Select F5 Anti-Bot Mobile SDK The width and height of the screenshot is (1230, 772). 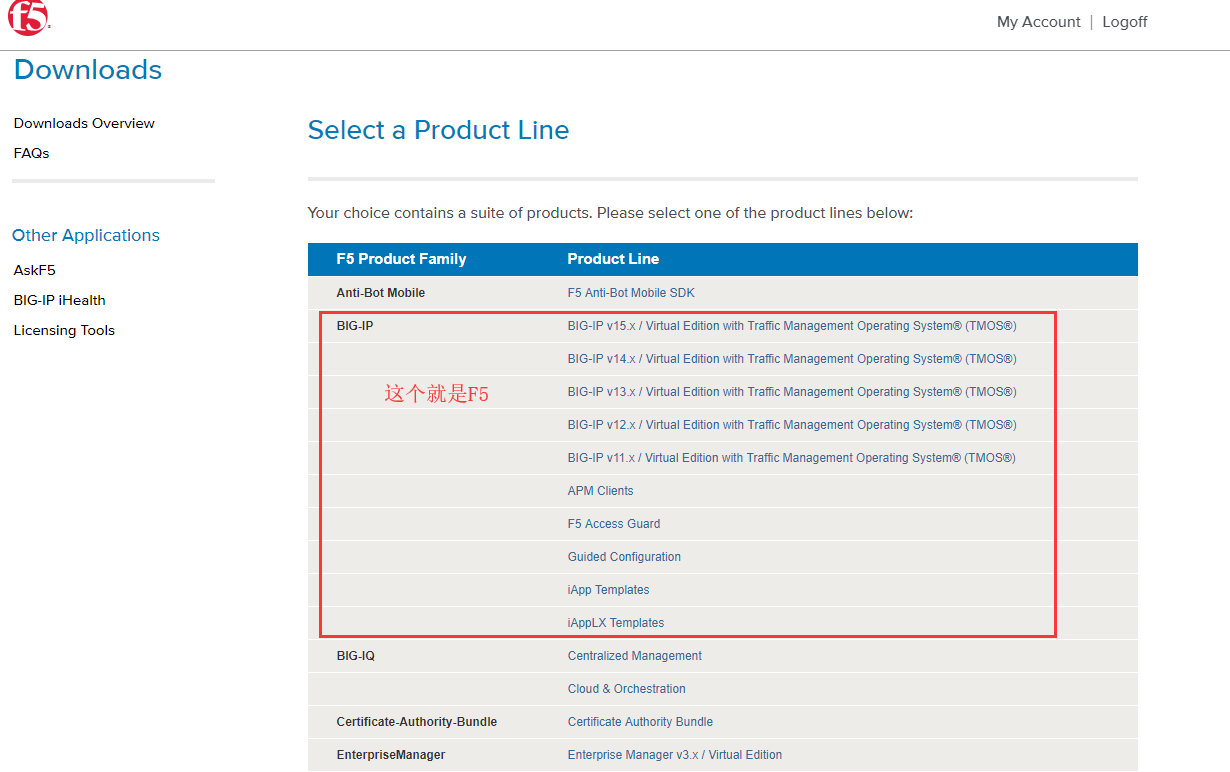pyautogui.click(x=631, y=293)
